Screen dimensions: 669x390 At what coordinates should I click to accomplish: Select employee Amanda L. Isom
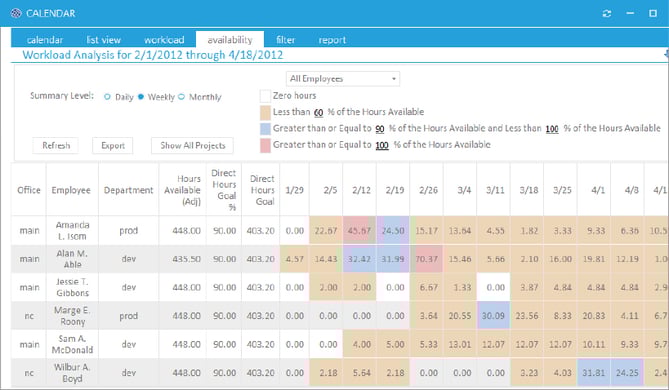click(x=72, y=230)
